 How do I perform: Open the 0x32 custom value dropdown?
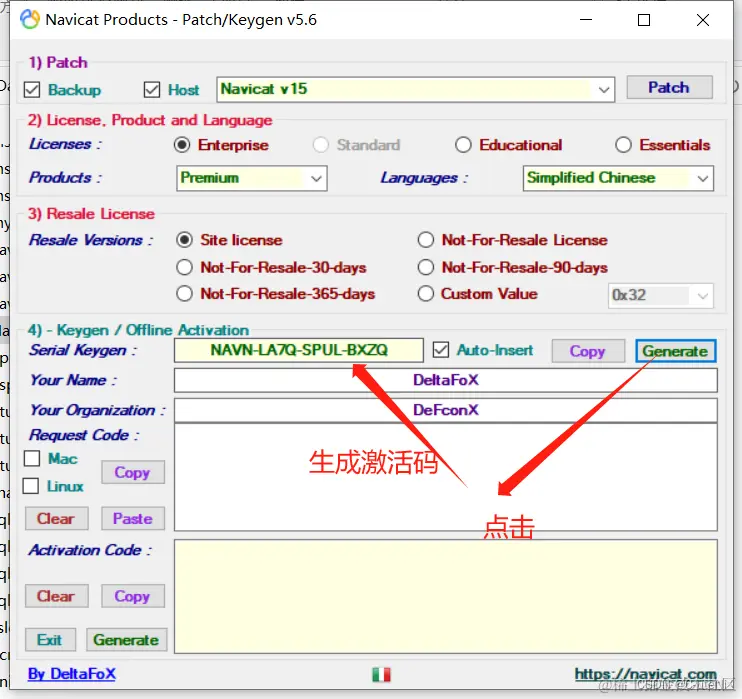point(661,296)
